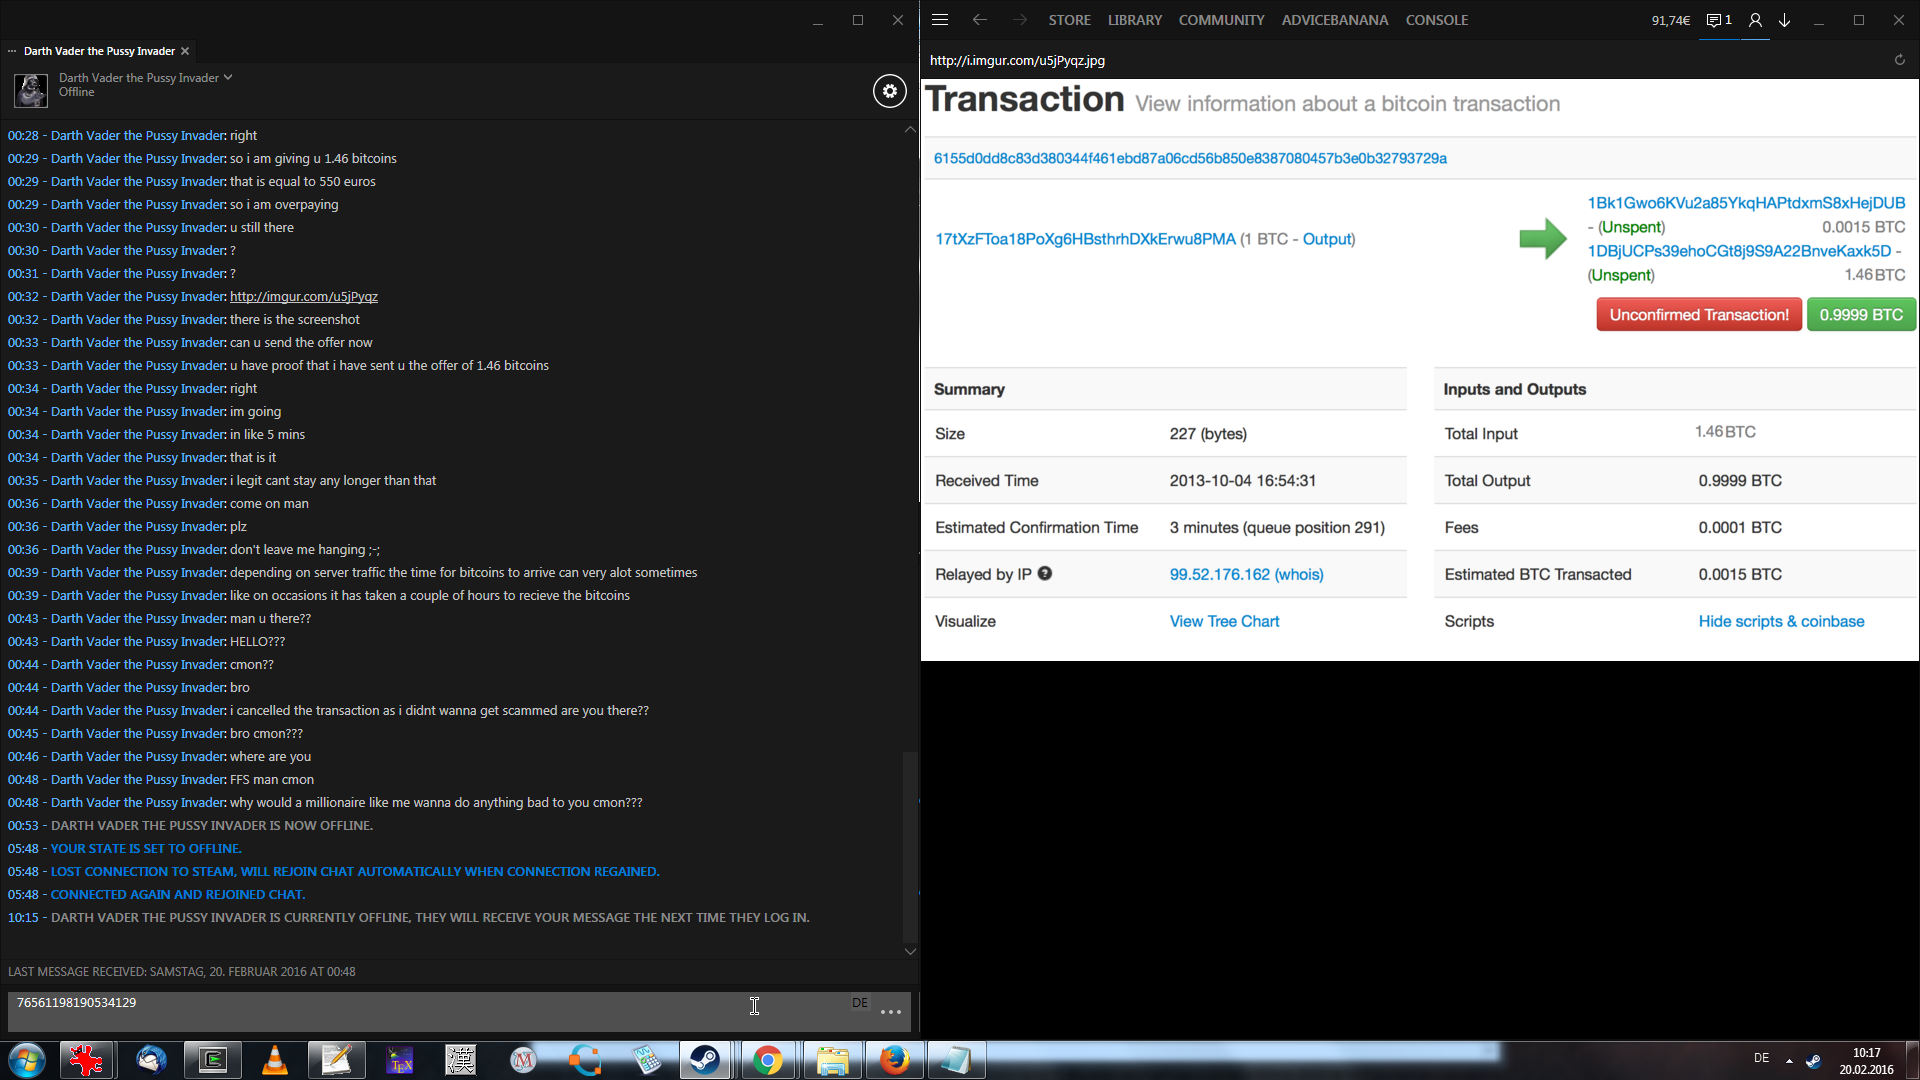Reload the imgur page
The height and width of the screenshot is (1080, 1920).
(1899, 60)
